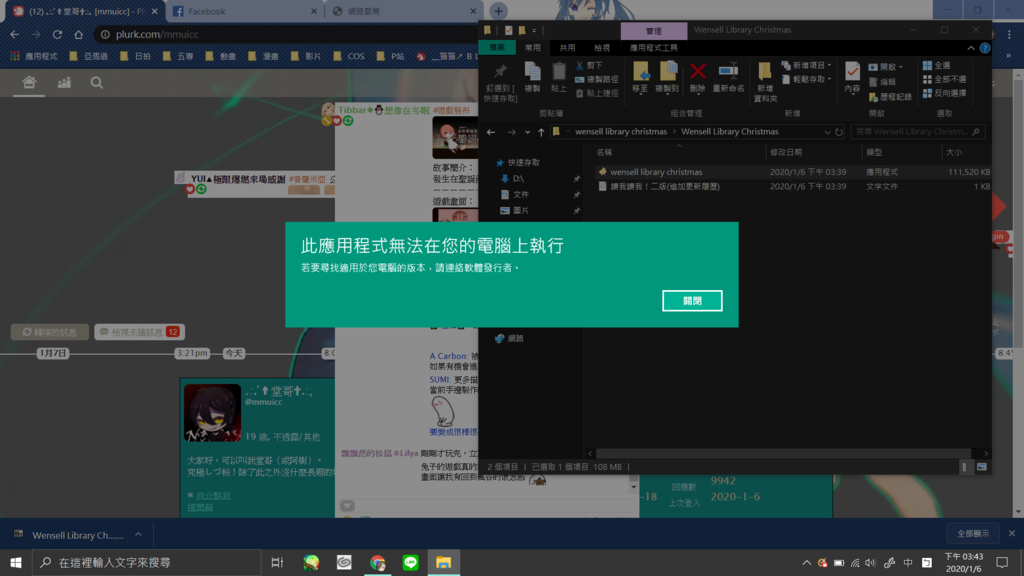Click the 新增資料夾 new folder icon
Screen dimensions: 1024x576
pos(765,82)
